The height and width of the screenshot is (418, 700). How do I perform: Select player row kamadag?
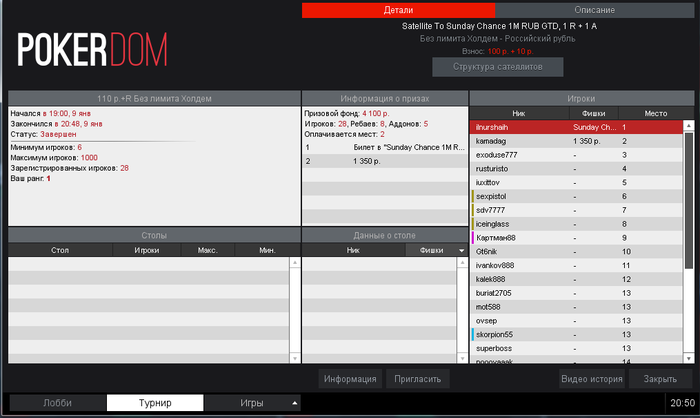pos(576,141)
